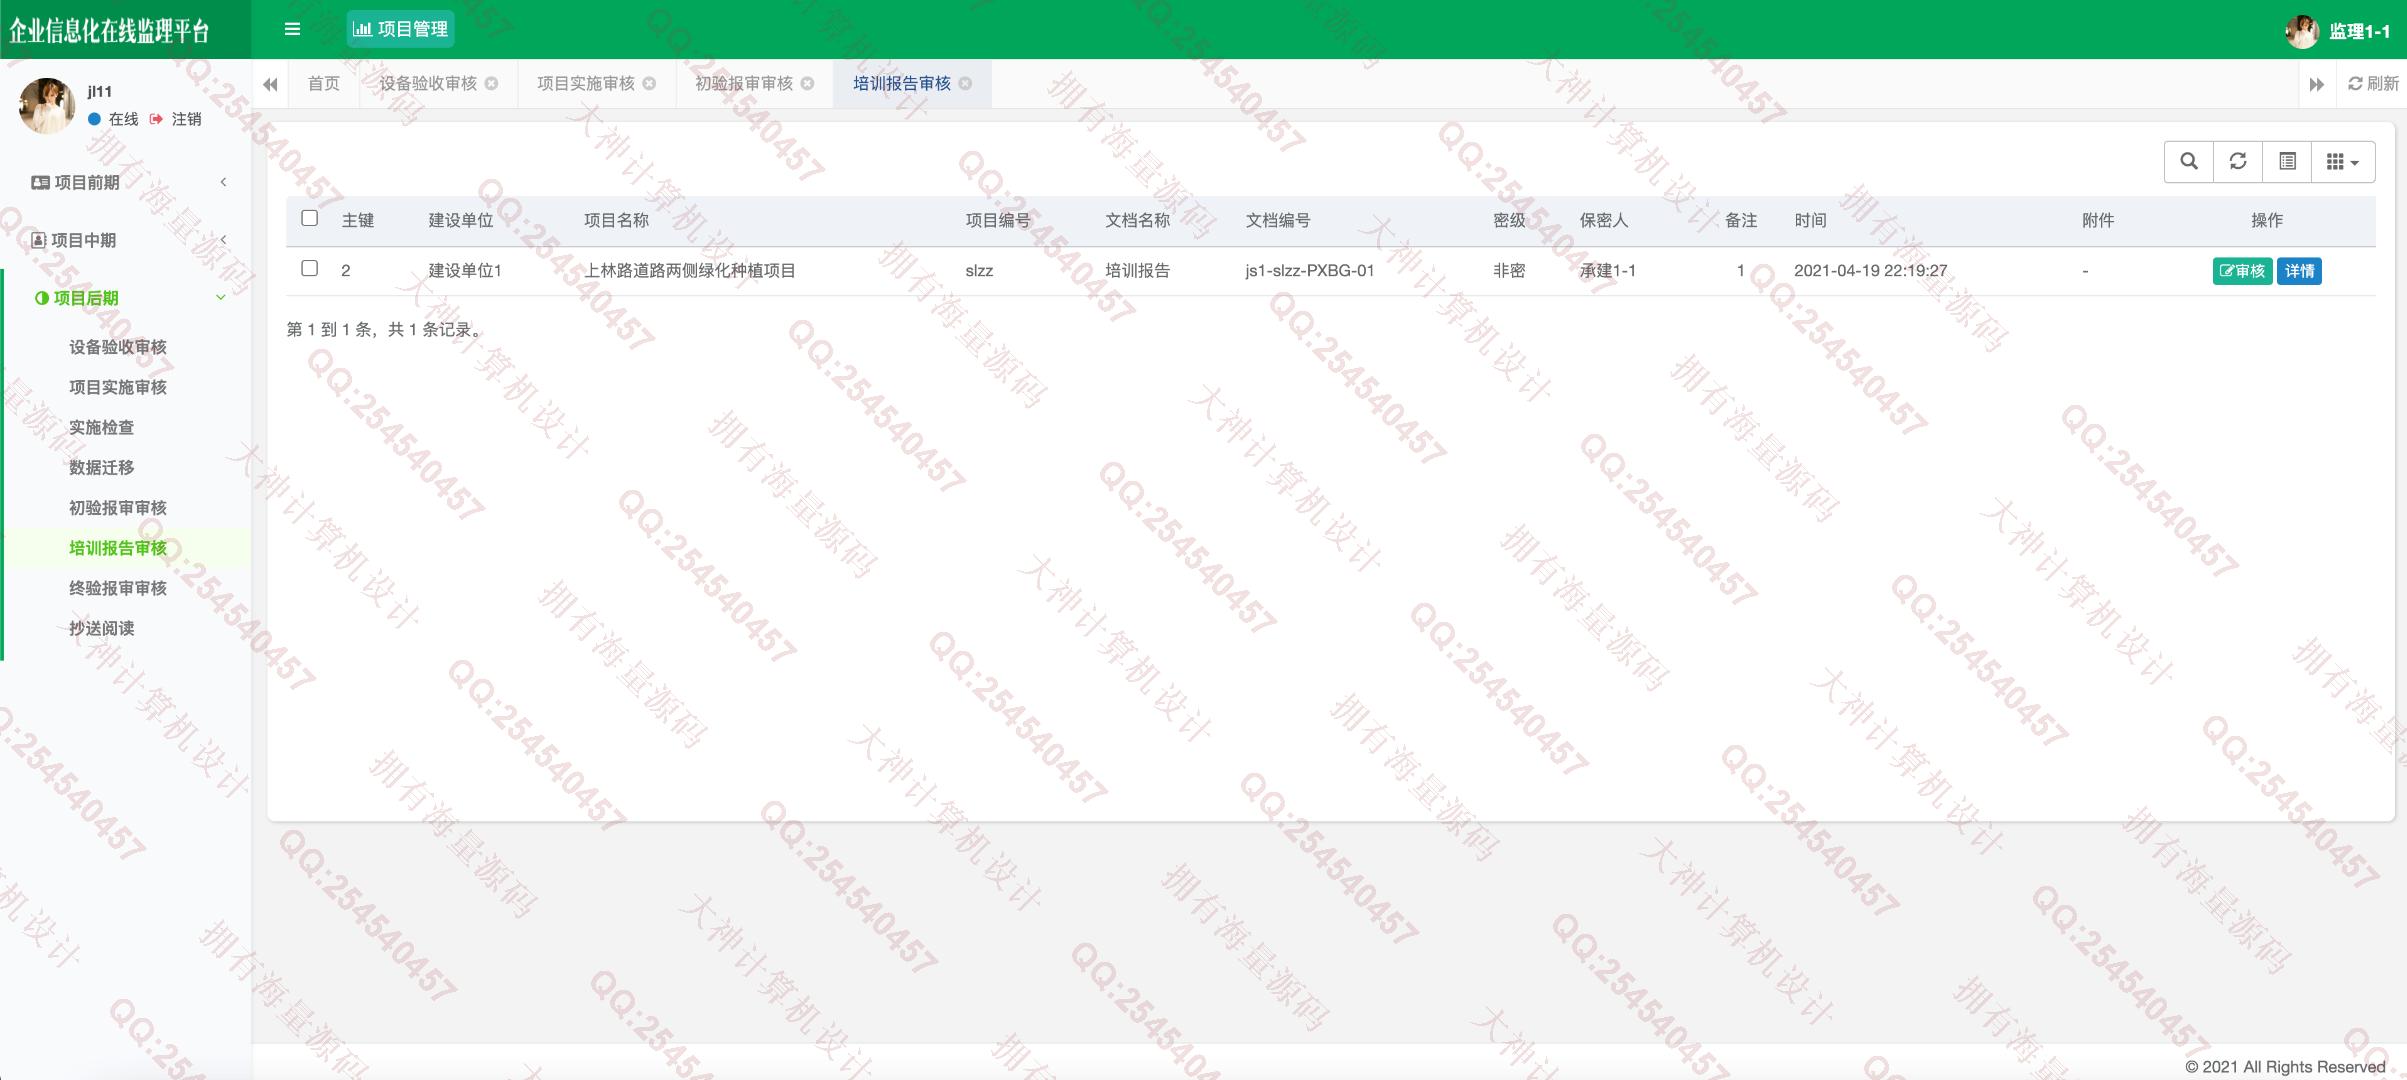Click the cell js1-slzz-PXBG-01
The height and width of the screenshot is (1080, 2407).
coord(1310,271)
